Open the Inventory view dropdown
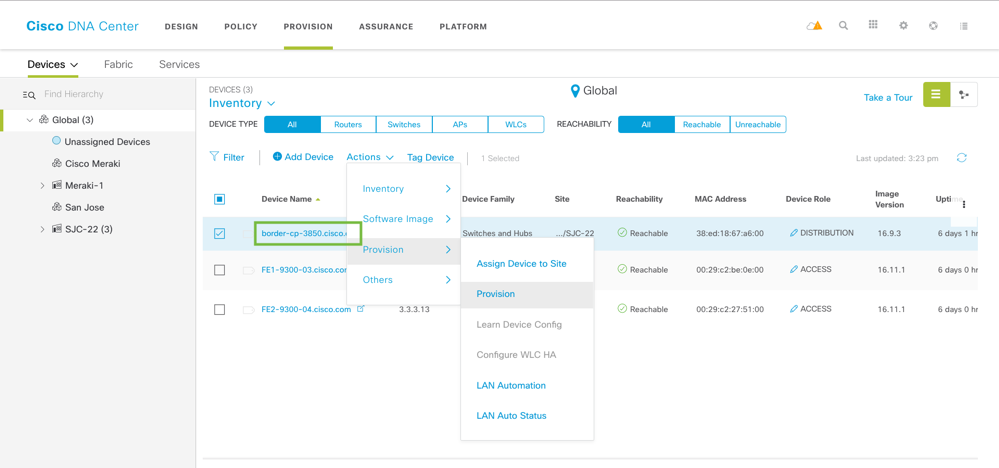The width and height of the screenshot is (999, 468). (x=242, y=103)
